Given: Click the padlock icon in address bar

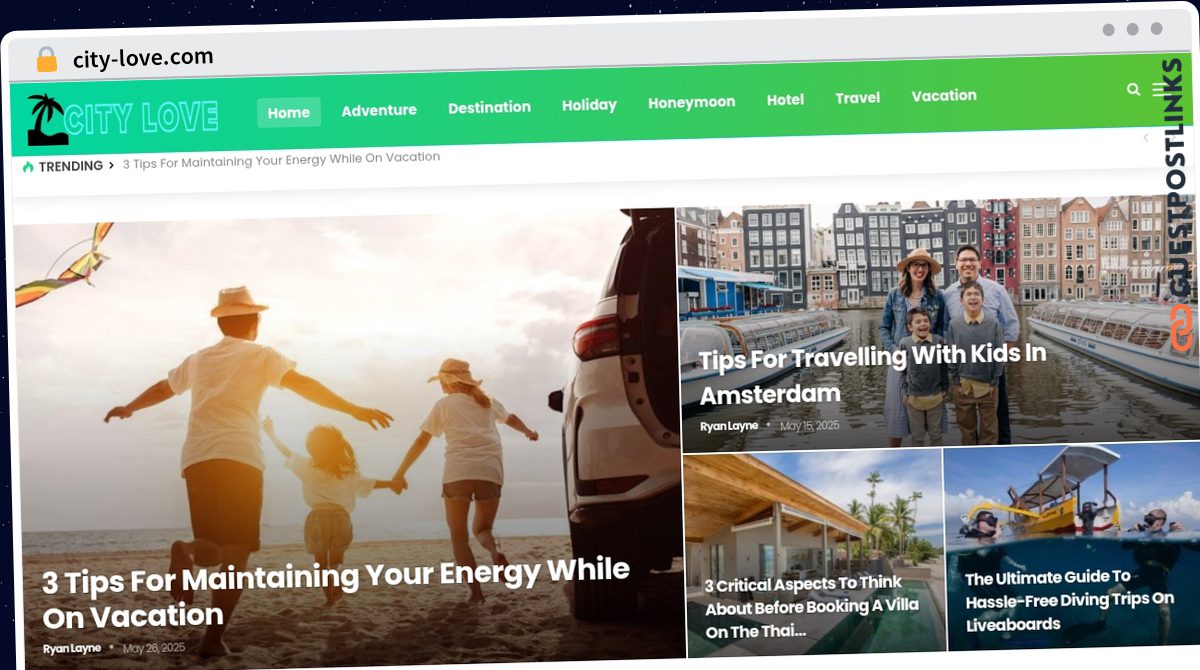Looking at the screenshot, I should pos(47,59).
